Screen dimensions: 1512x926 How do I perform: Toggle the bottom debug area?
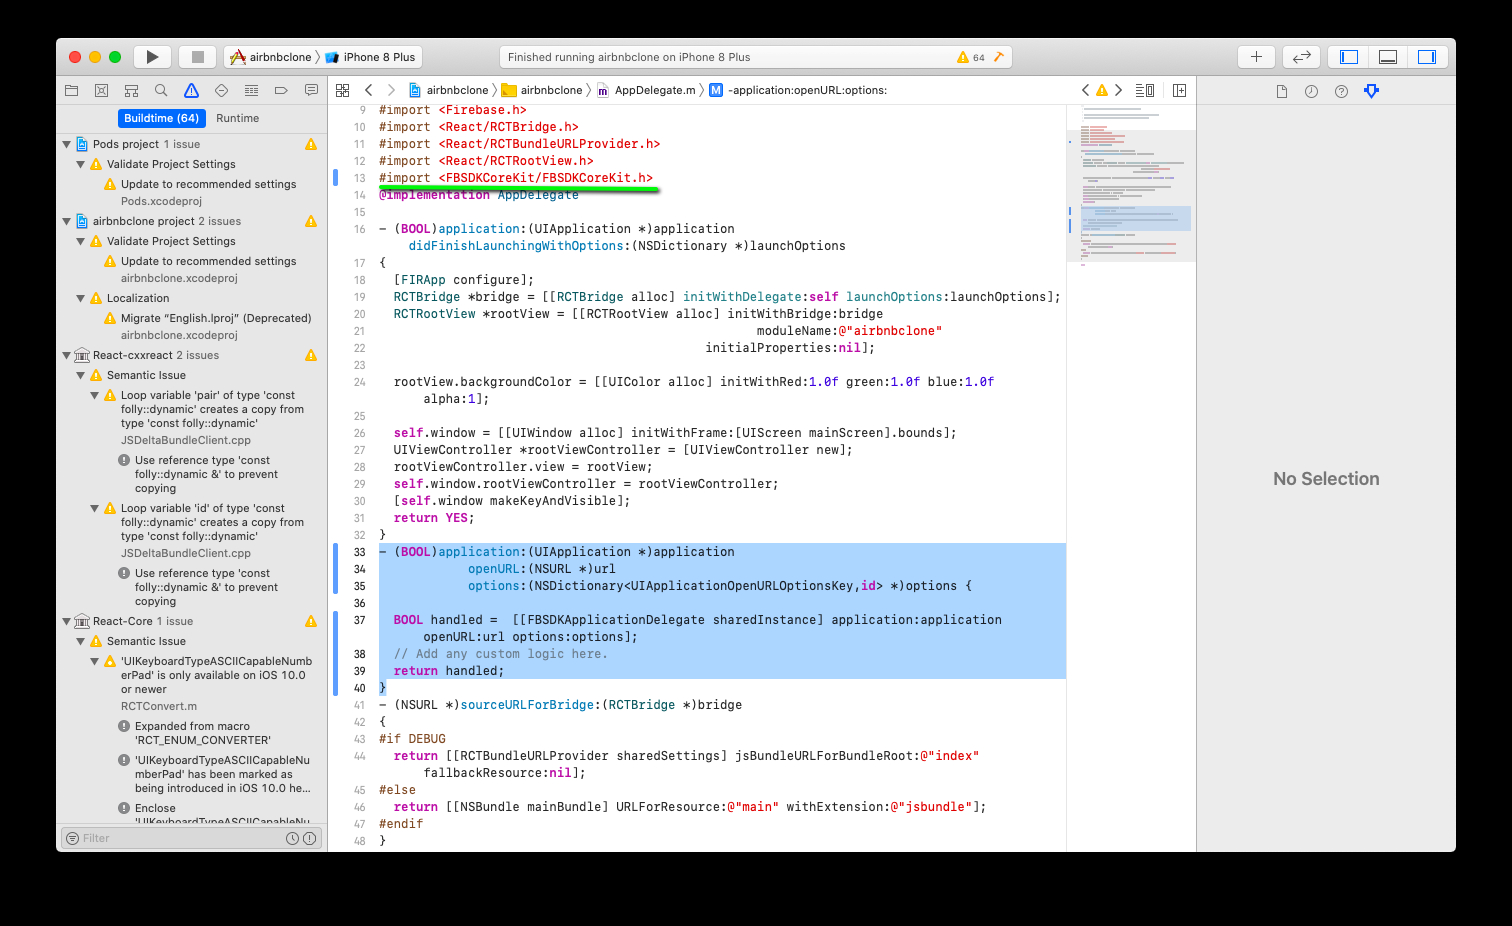tap(1388, 57)
